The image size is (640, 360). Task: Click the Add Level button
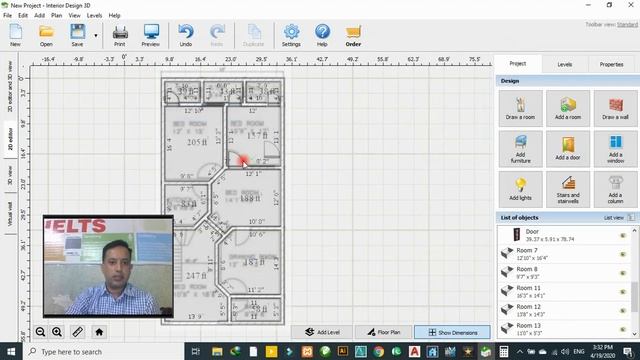[322, 332]
